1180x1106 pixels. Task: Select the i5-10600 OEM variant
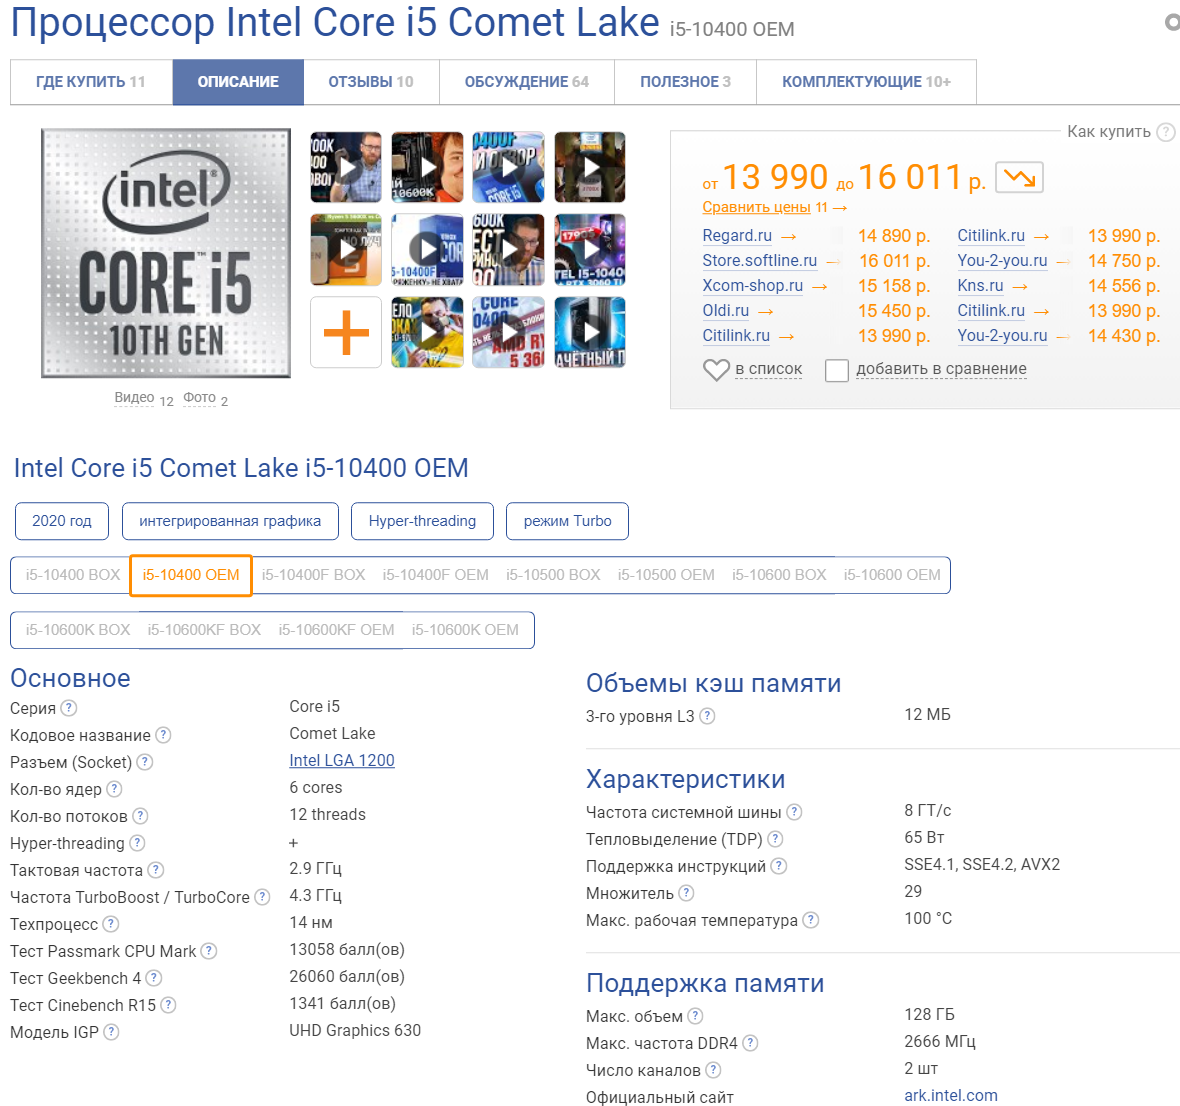[x=892, y=575]
